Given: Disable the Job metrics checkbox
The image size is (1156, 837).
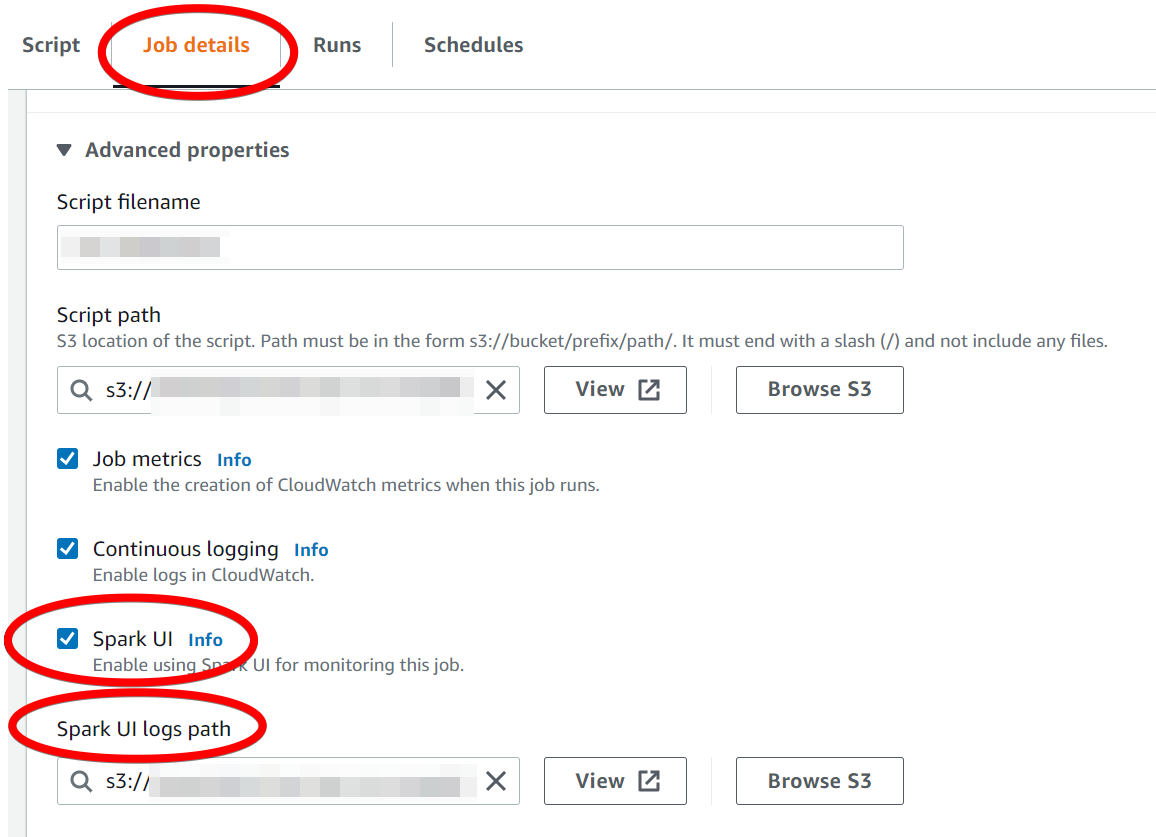Looking at the screenshot, I should 67,458.
